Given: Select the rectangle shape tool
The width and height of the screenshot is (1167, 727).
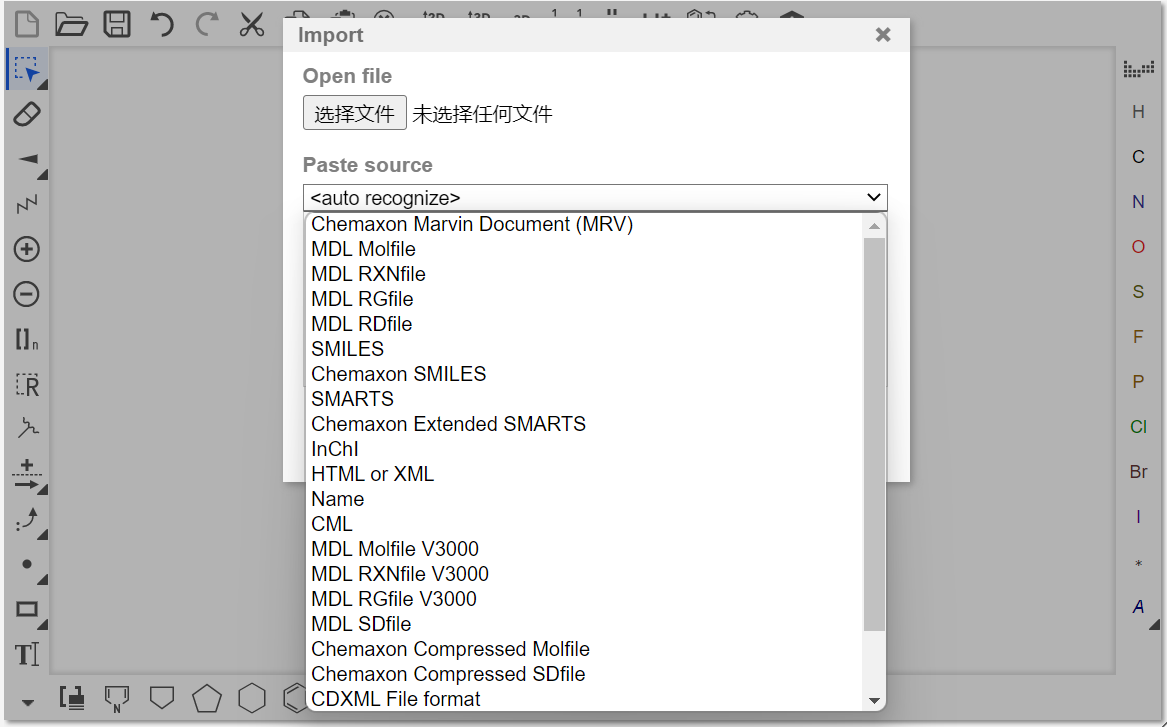Looking at the screenshot, I should point(28,609).
